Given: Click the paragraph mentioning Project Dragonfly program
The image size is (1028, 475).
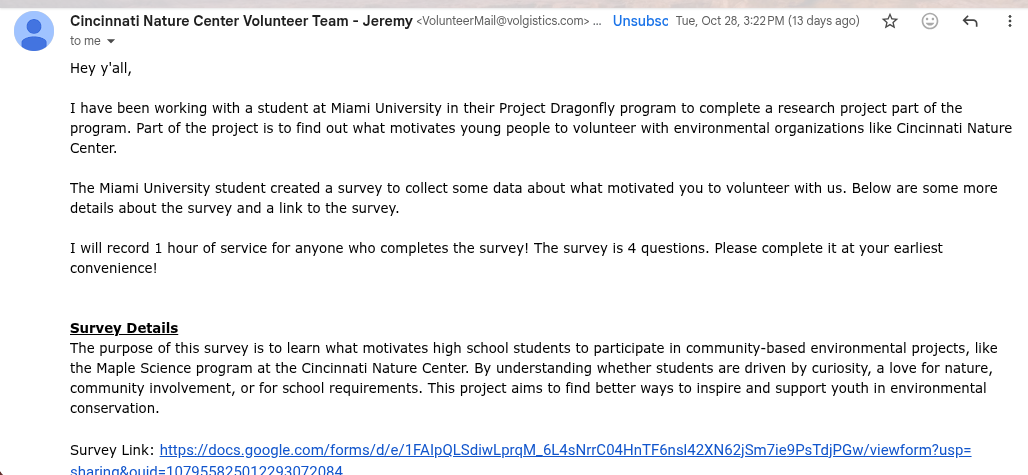Looking at the screenshot, I should point(500,128).
